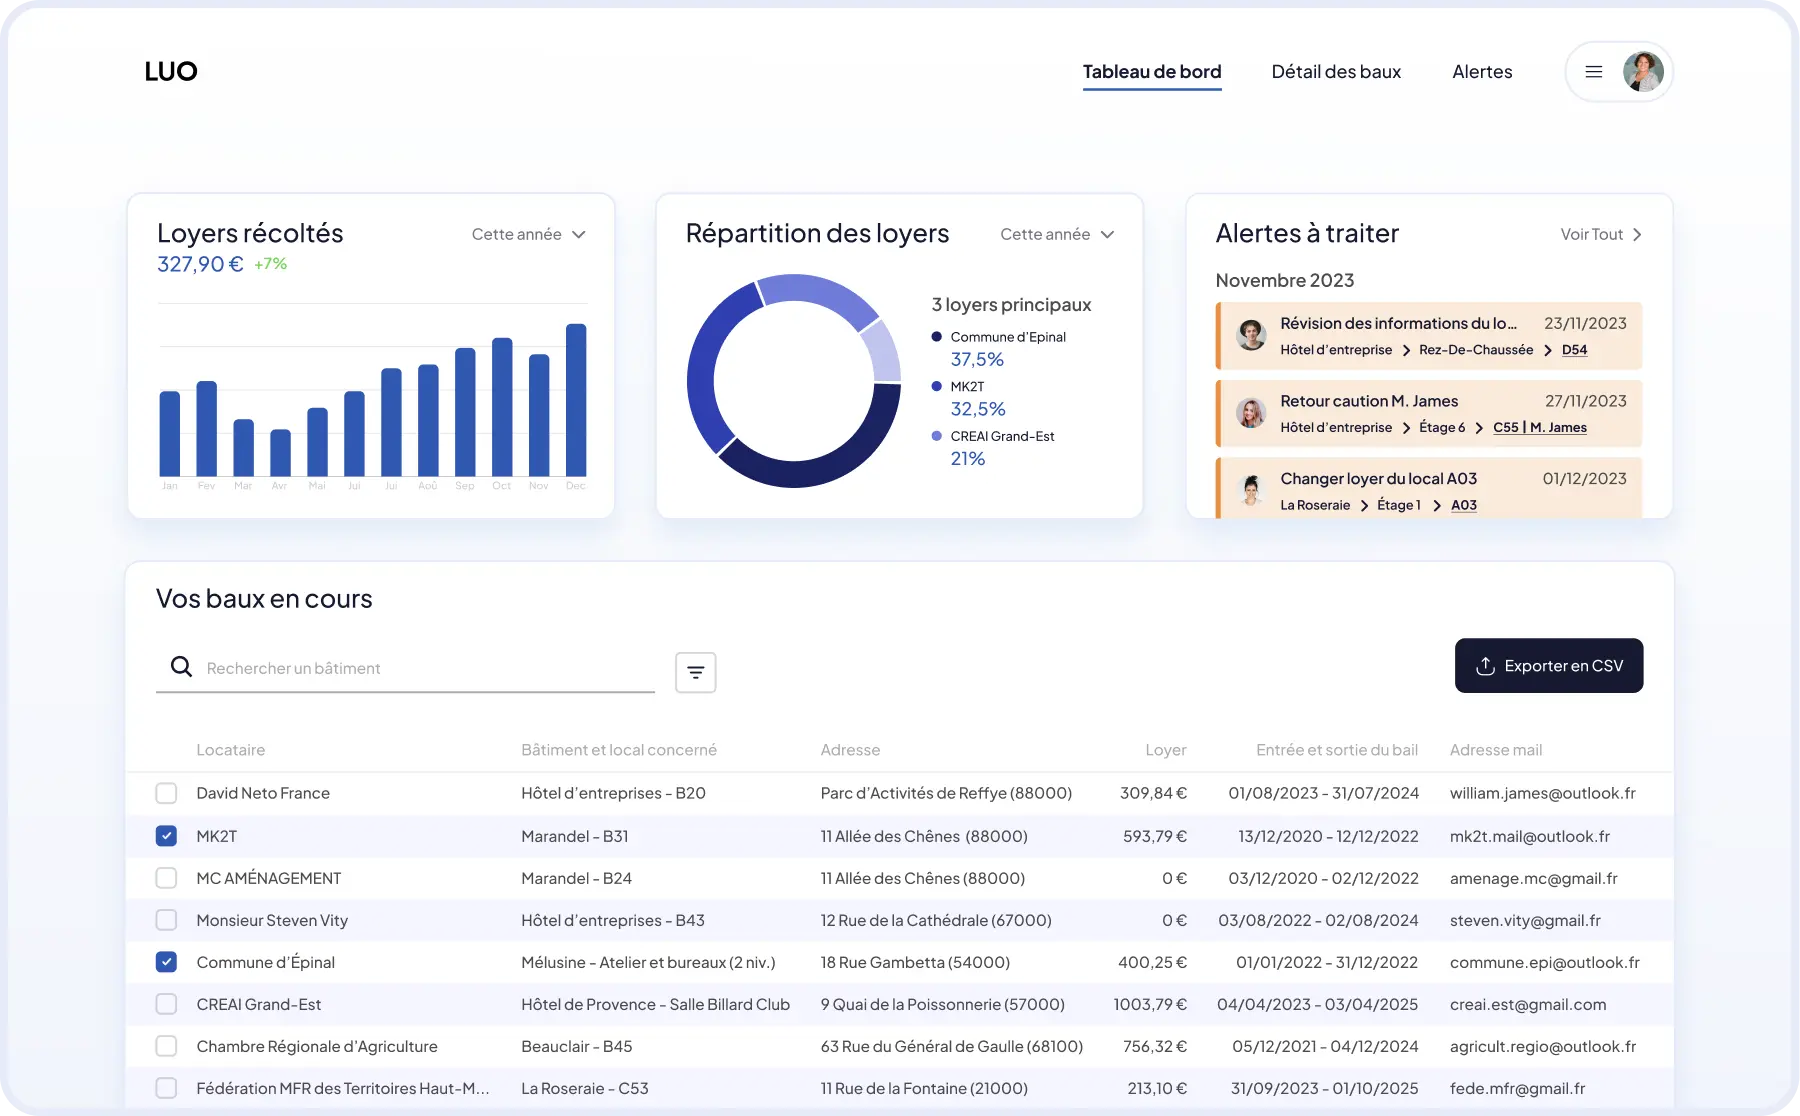The height and width of the screenshot is (1116, 1800).
Task: Open the hamburger menu icon
Action: pyautogui.click(x=1594, y=72)
